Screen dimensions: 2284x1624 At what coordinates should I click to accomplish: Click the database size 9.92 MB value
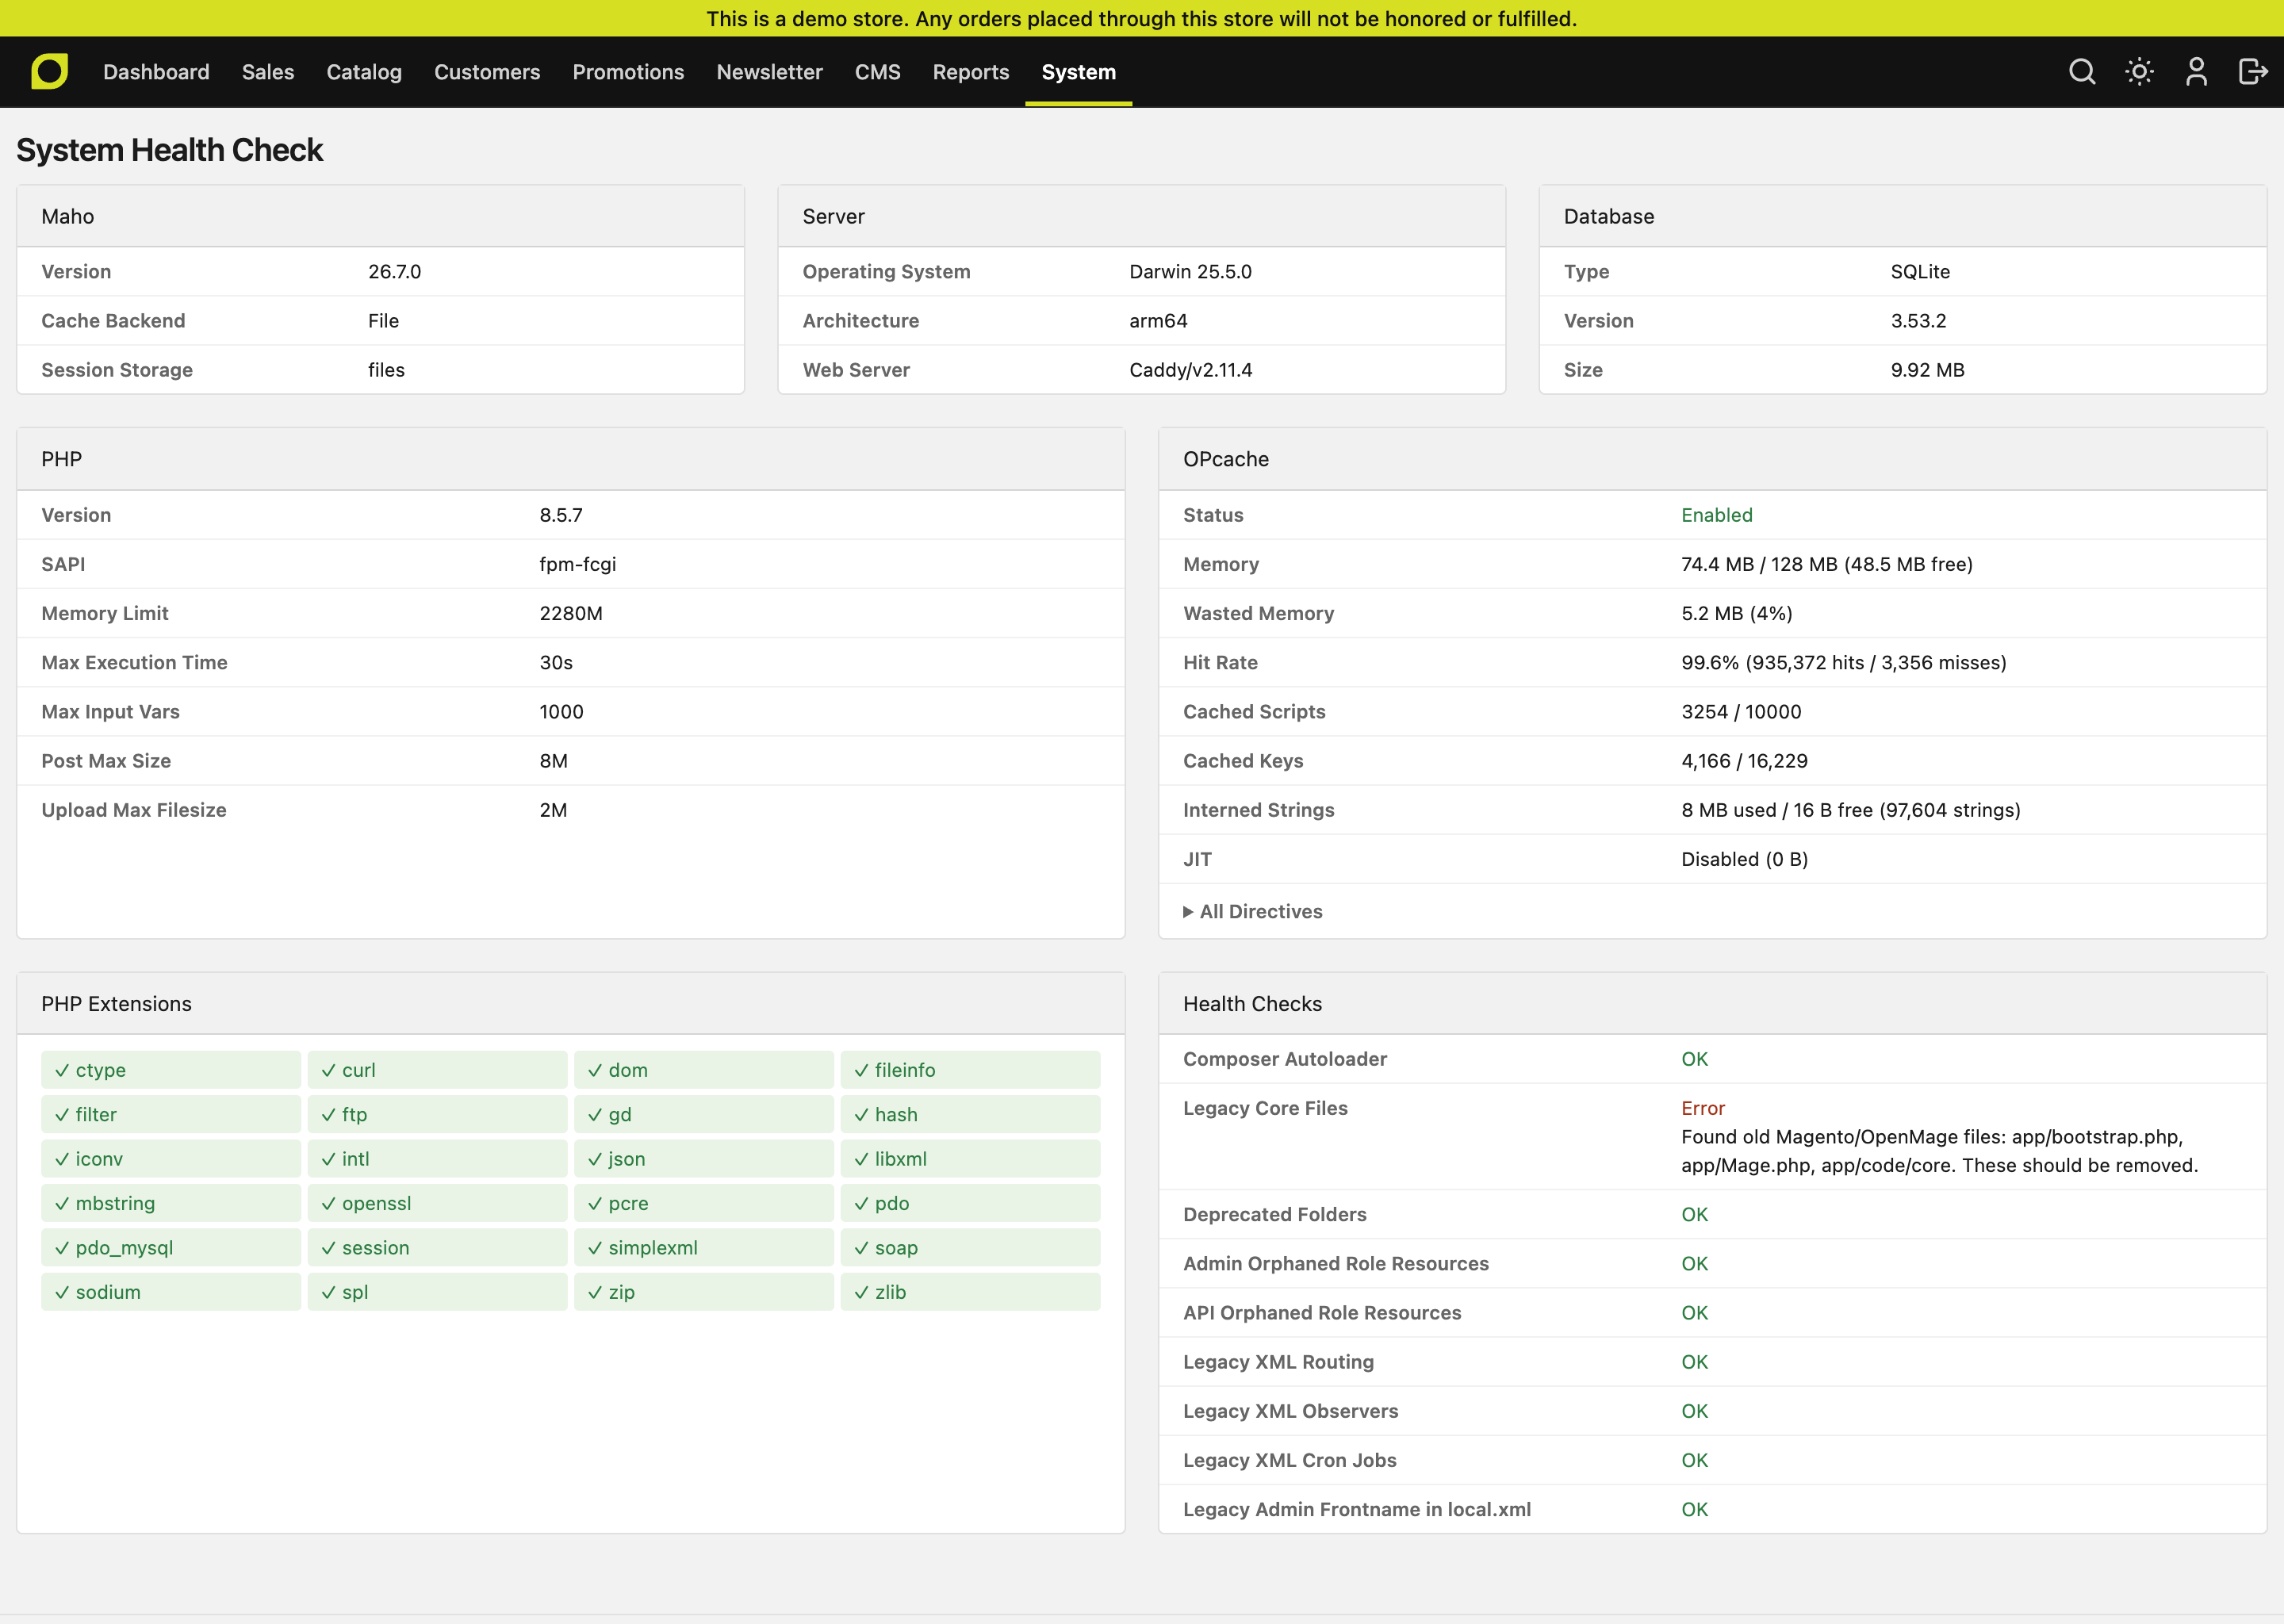1927,370
